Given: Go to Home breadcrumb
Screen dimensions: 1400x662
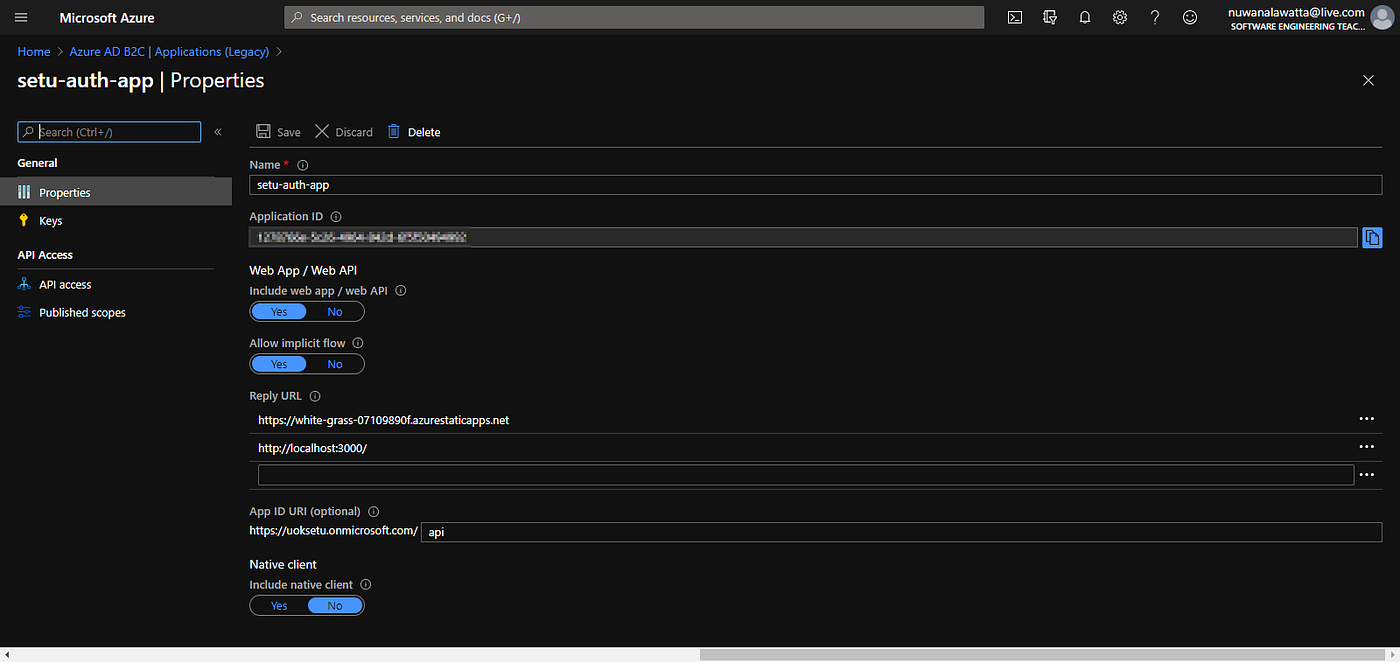Looking at the screenshot, I should tap(34, 51).
